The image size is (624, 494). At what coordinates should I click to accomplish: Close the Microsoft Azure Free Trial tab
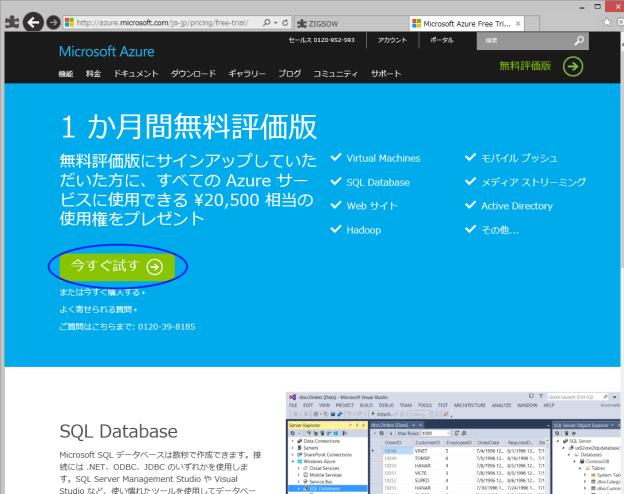tap(518, 23)
